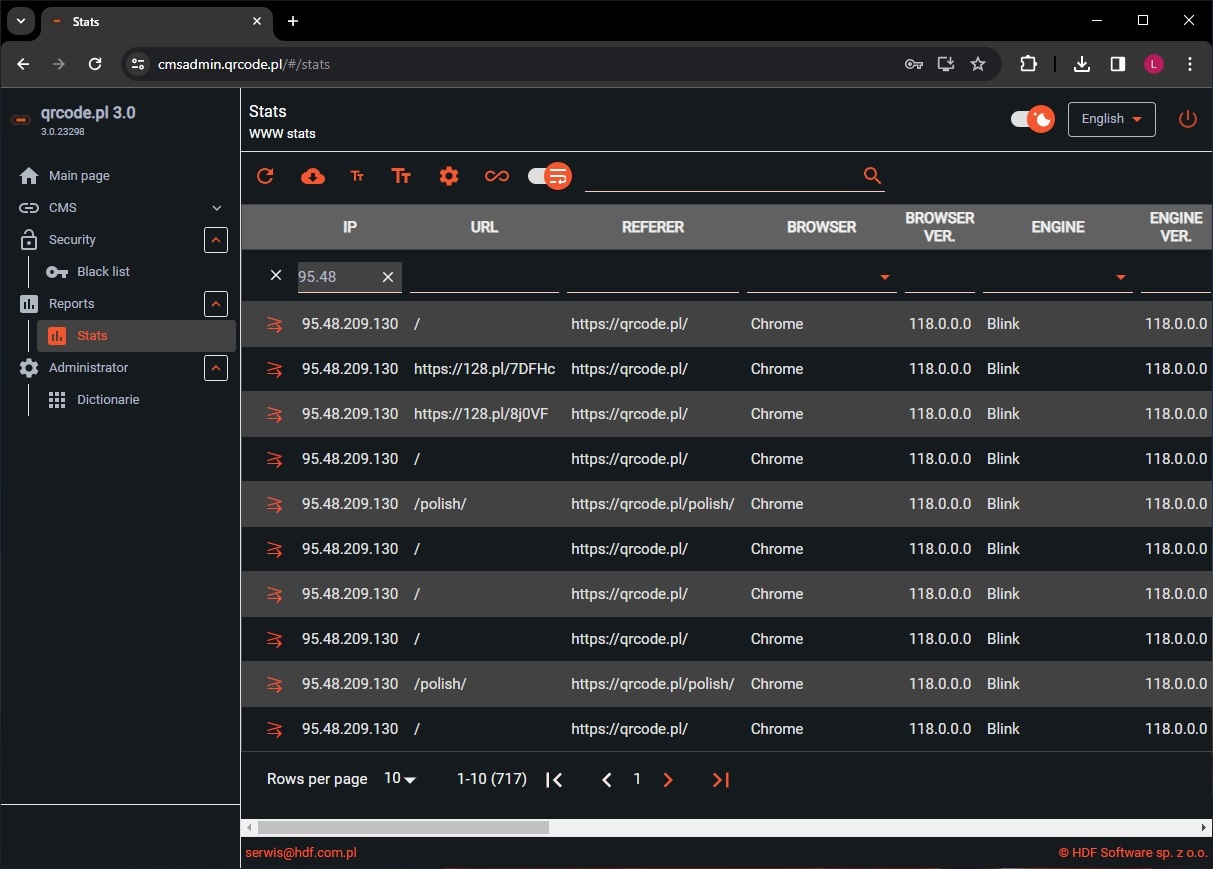
Task: Disable the filter row toggle in toolbar
Action: (548, 176)
